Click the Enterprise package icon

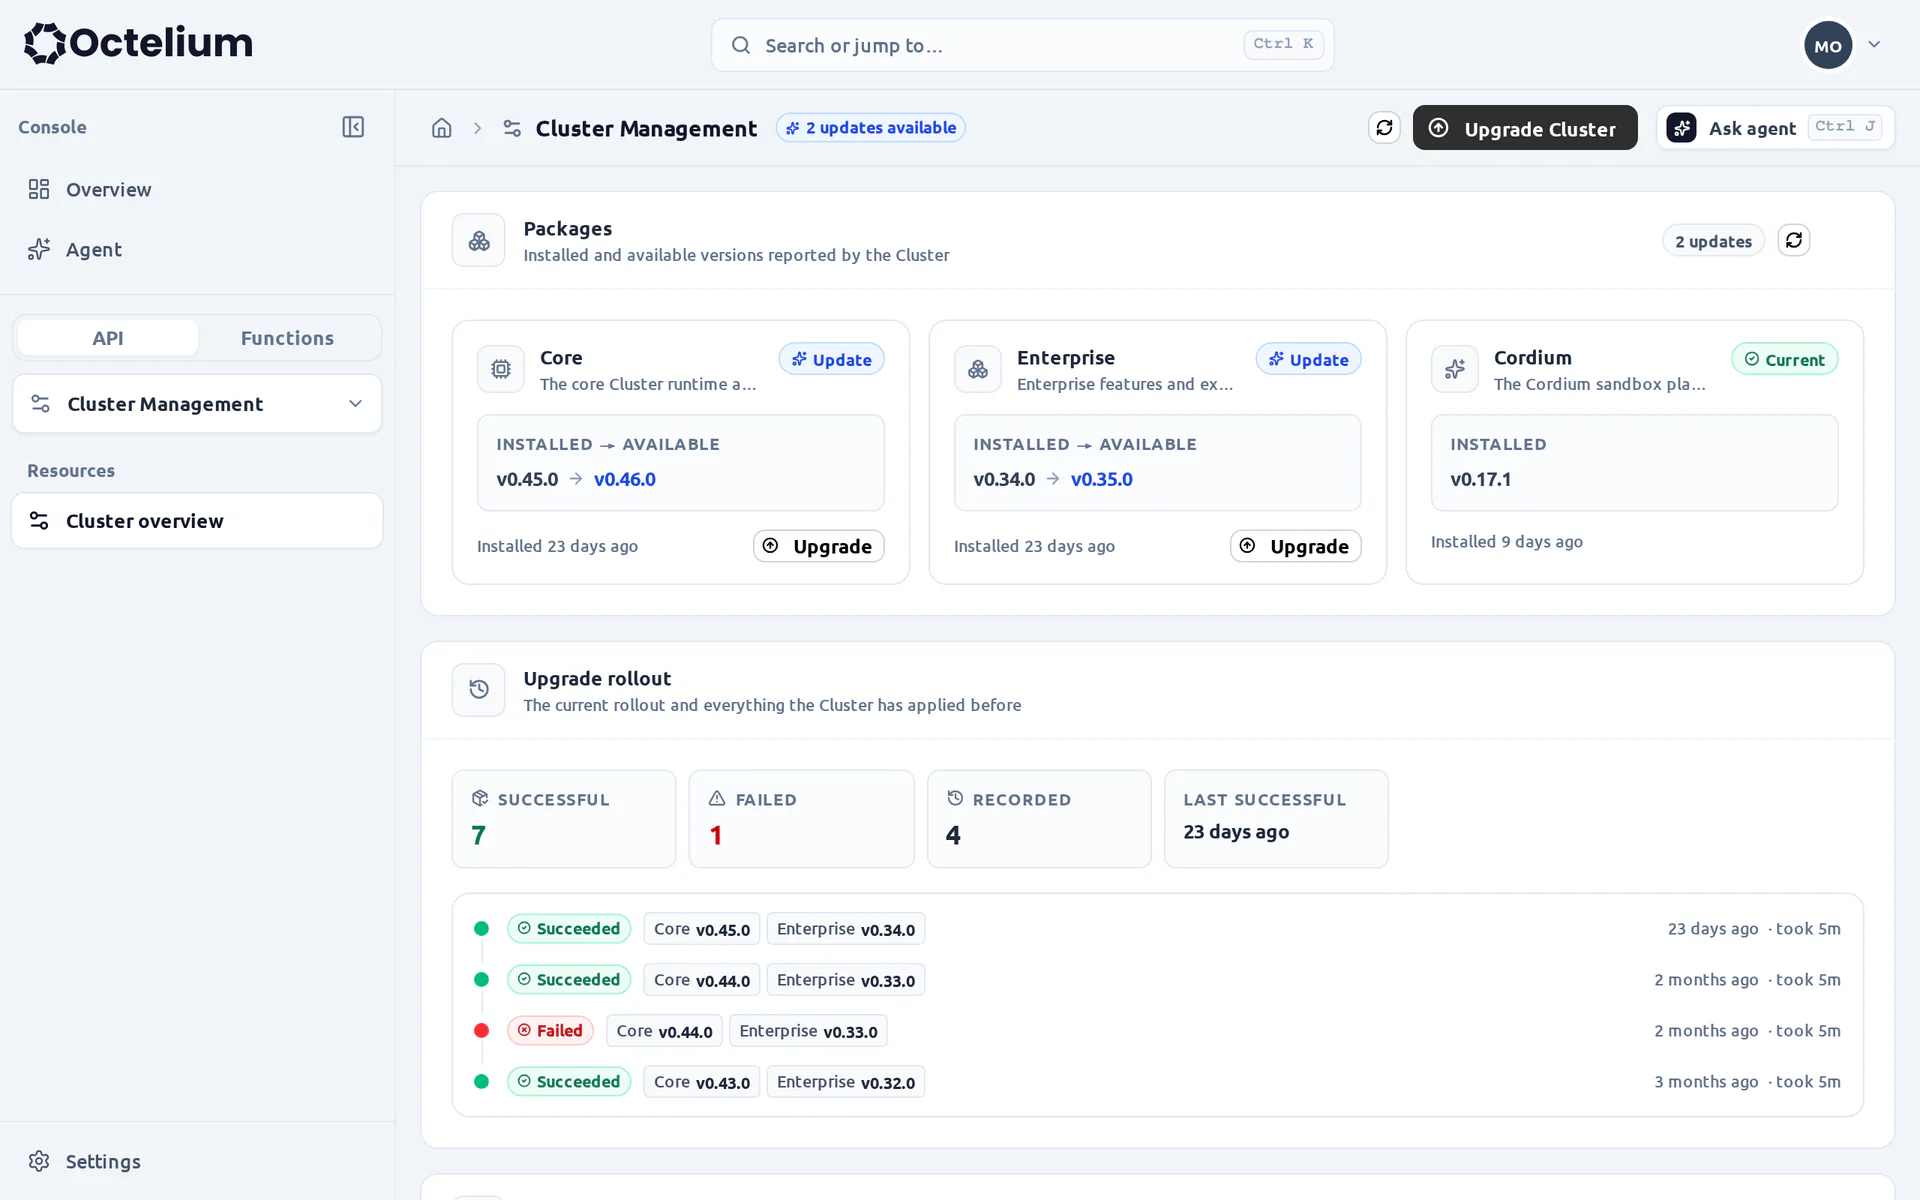[978, 369]
